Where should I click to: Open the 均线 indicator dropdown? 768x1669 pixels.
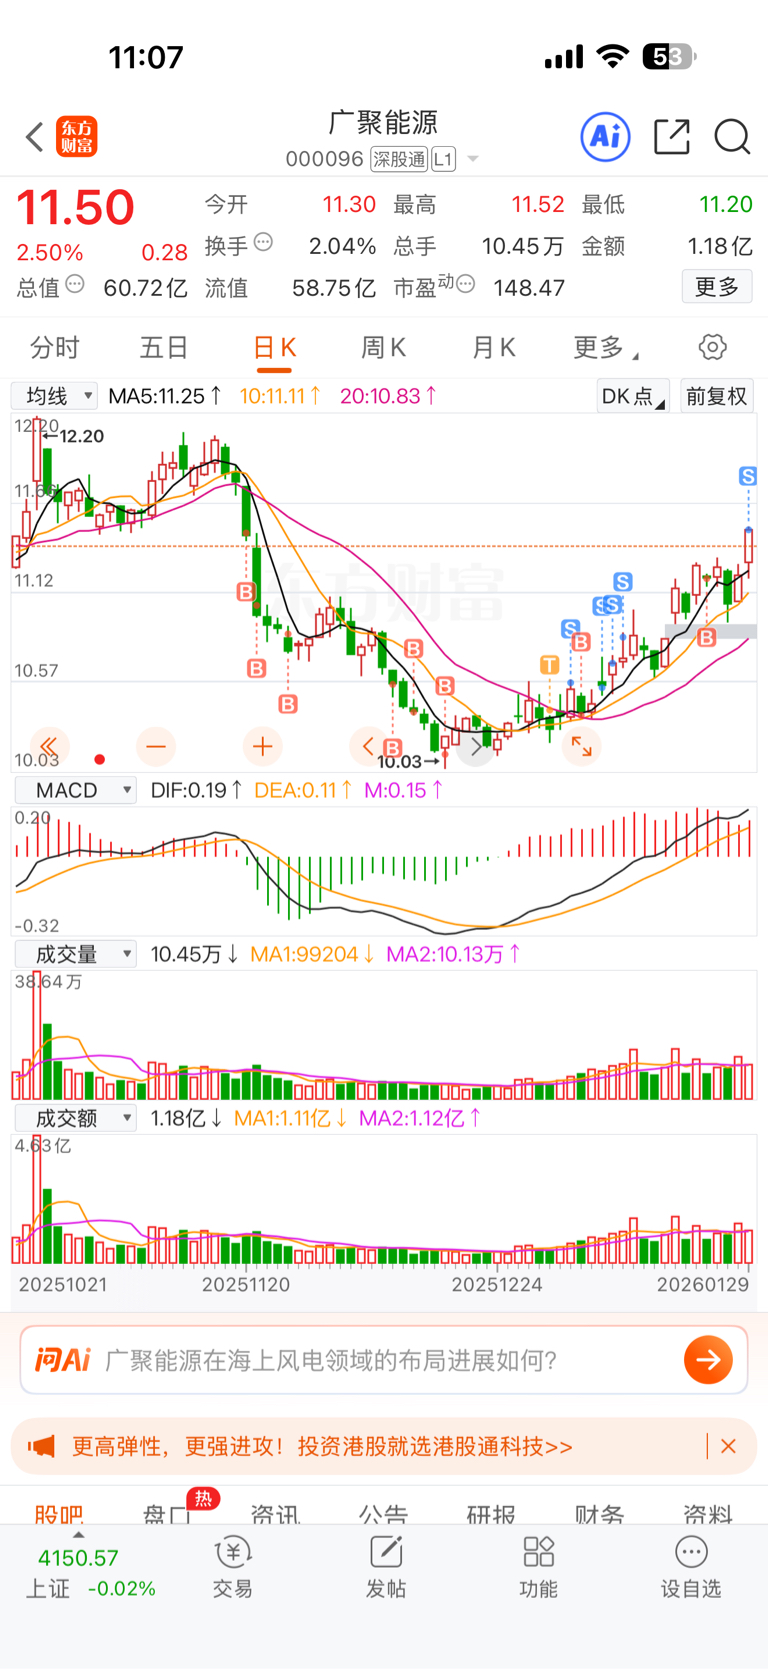(55, 396)
